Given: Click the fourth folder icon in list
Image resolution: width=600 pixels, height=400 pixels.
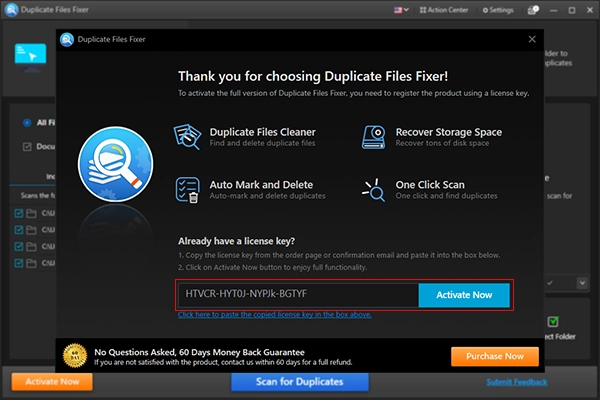Looking at the screenshot, I should pyautogui.click(x=31, y=263).
